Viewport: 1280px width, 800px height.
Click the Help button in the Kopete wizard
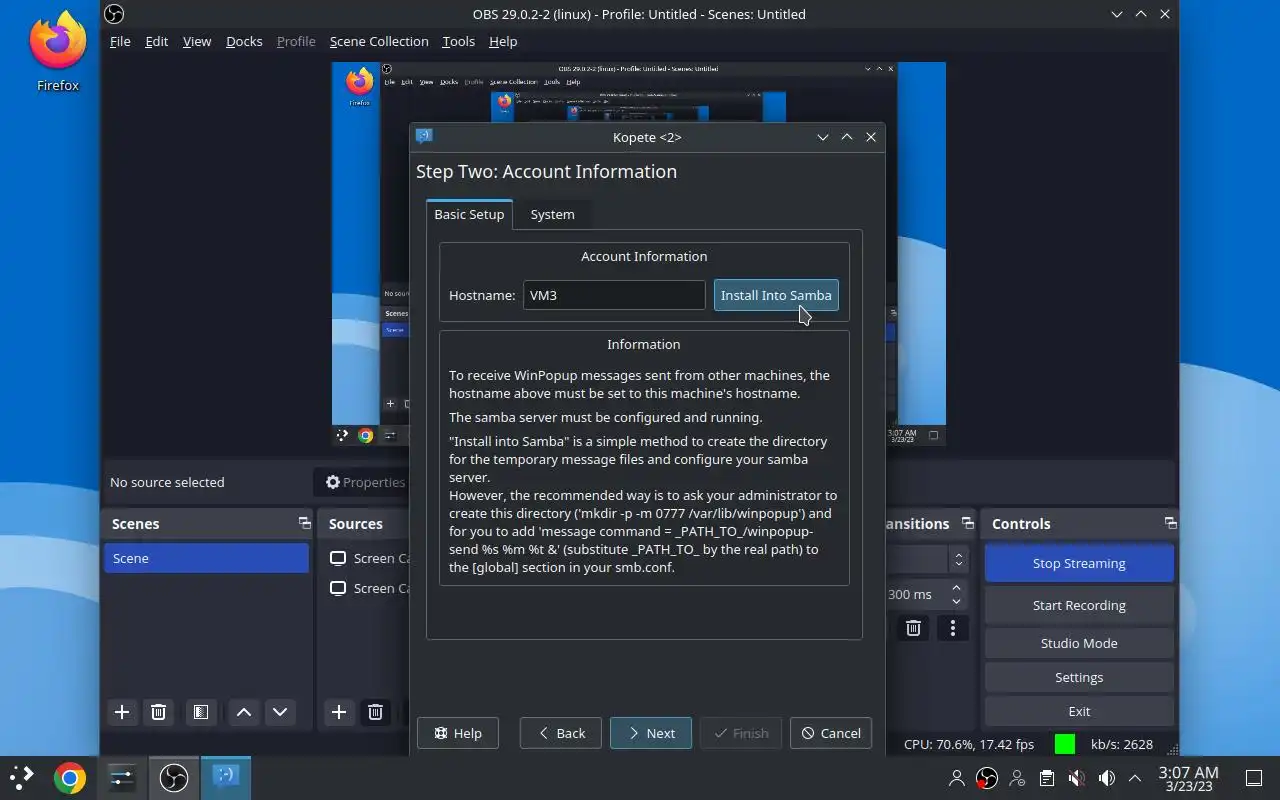coord(458,733)
